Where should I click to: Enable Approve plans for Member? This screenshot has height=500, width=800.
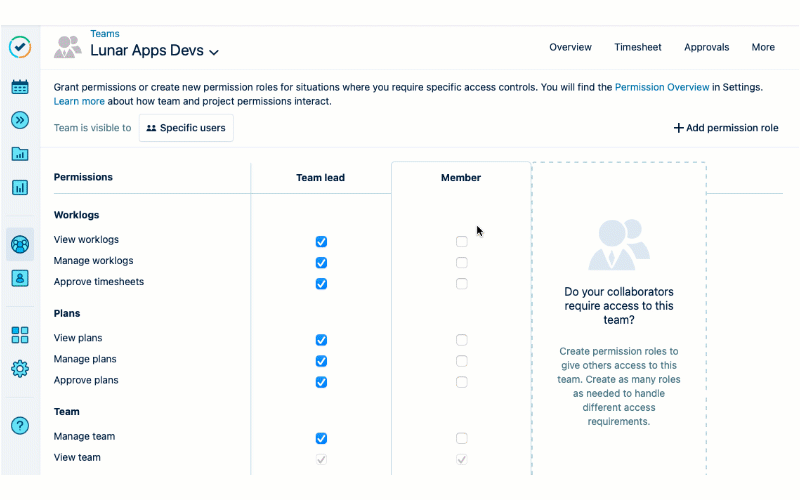click(461, 382)
